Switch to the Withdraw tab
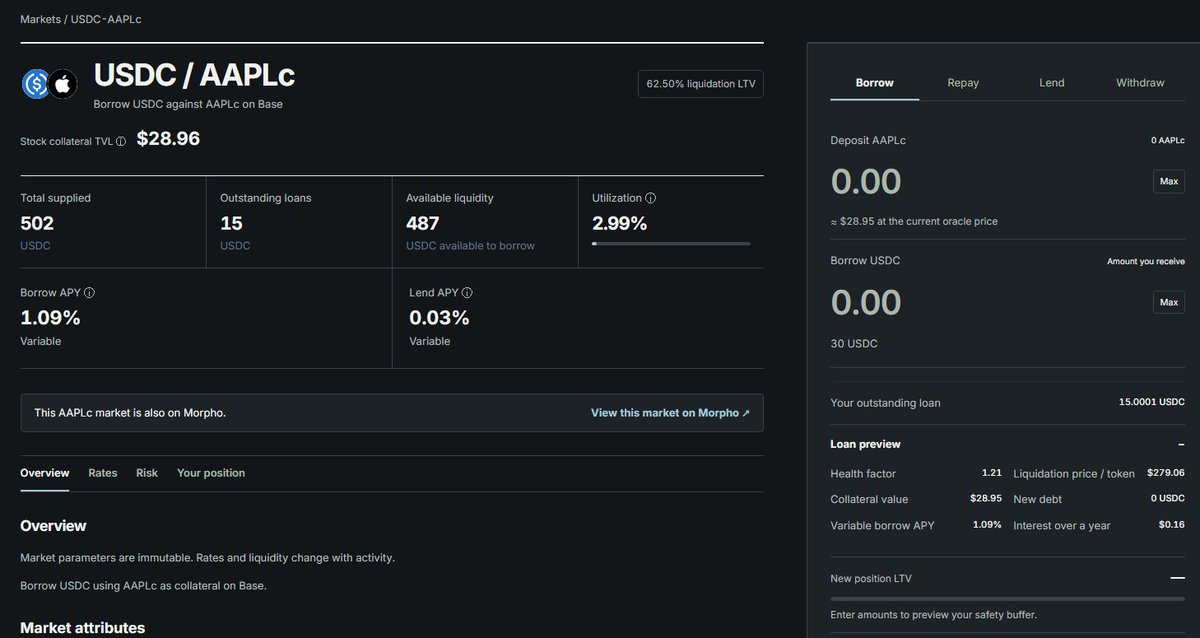This screenshot has width=1200, height=638. pyautogui.click(x=1140, y=83)
